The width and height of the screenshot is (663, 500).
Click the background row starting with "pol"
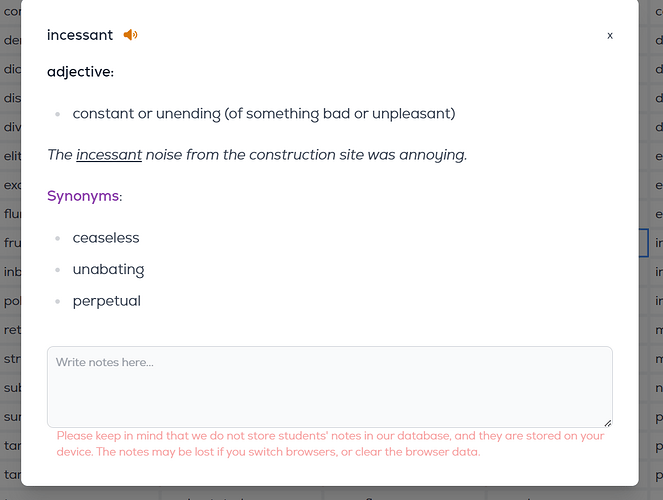point(11,301)
